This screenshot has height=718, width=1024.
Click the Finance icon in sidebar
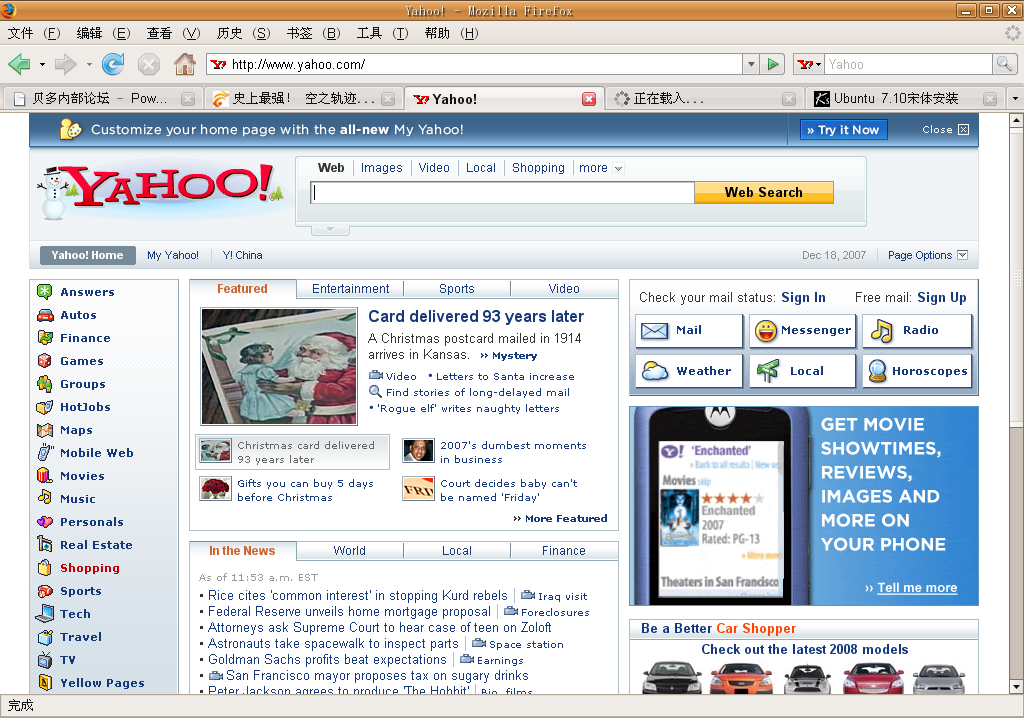point(44,338)
